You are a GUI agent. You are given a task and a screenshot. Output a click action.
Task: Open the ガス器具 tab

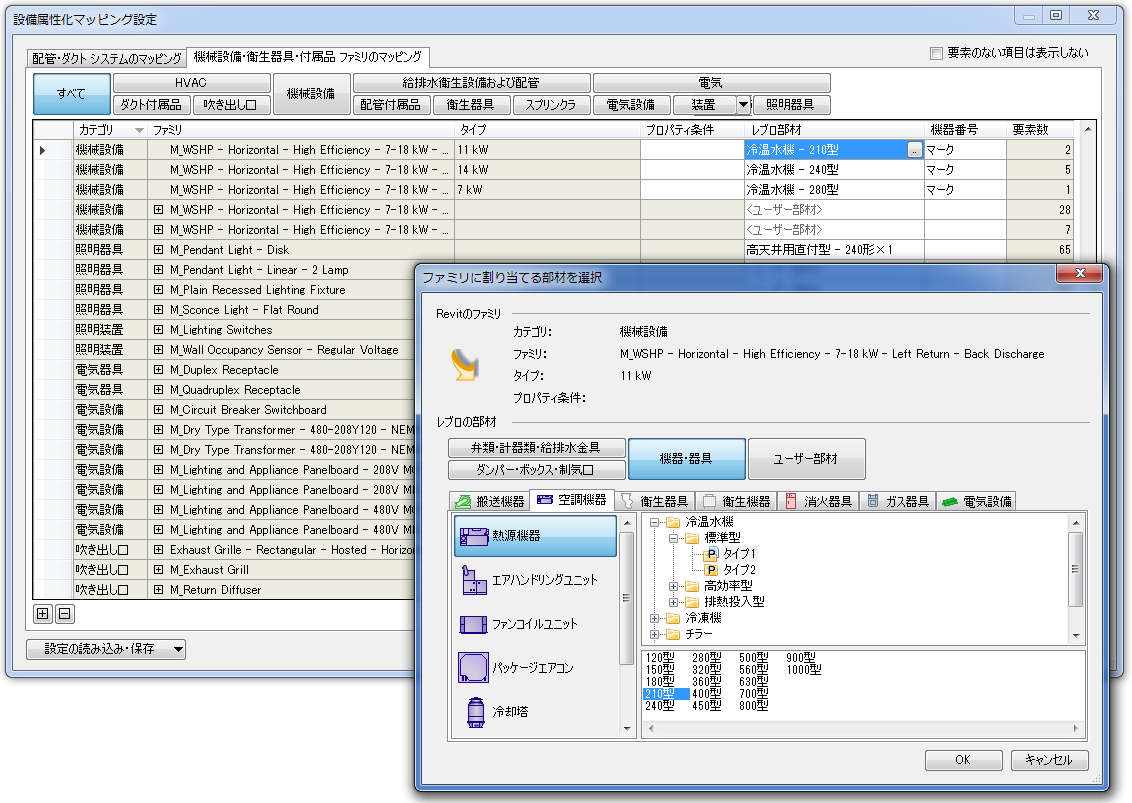[899, 501]
